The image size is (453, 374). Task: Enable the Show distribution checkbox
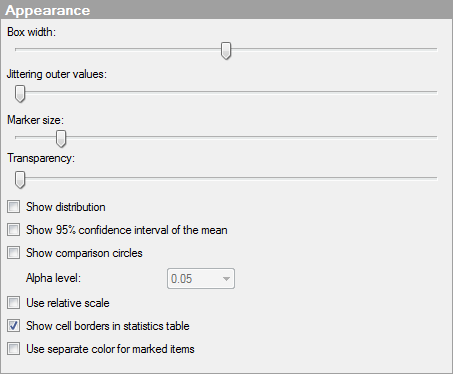point(14,207)
